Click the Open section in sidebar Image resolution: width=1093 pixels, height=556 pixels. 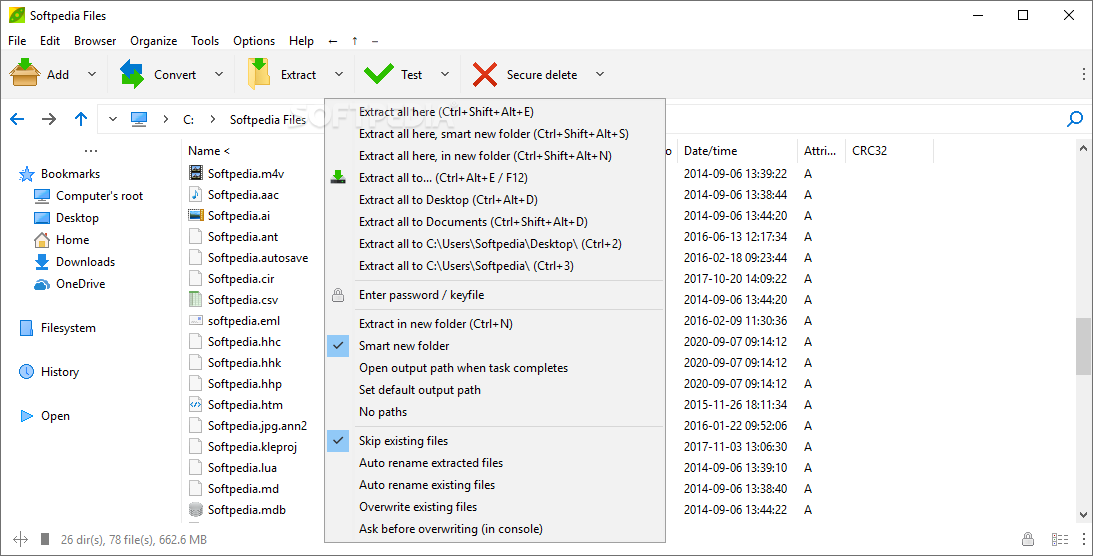click(x=55, y=416)
